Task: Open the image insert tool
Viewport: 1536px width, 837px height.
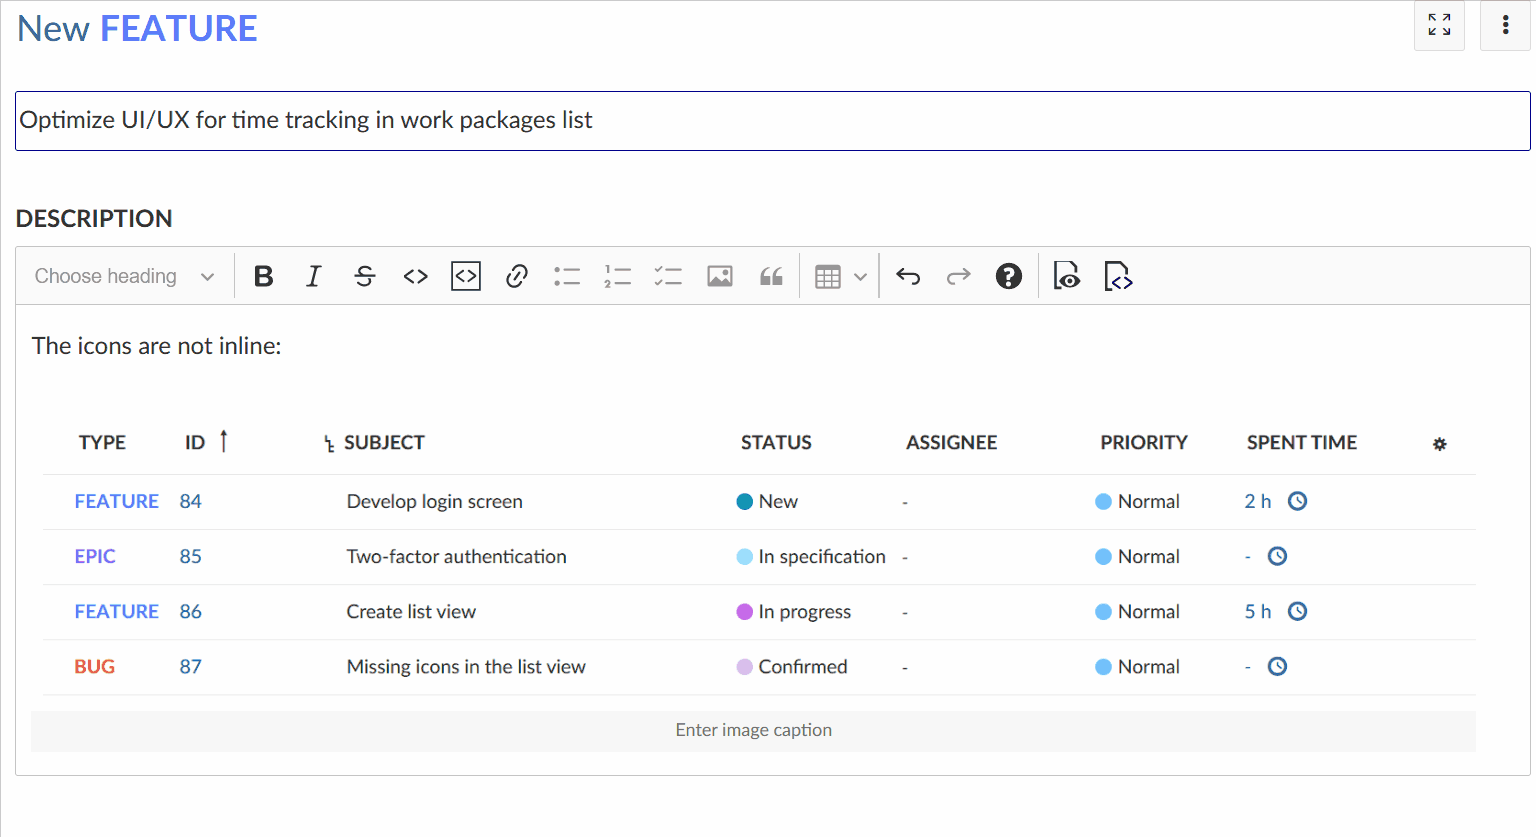Action: [x=719, y=276]
